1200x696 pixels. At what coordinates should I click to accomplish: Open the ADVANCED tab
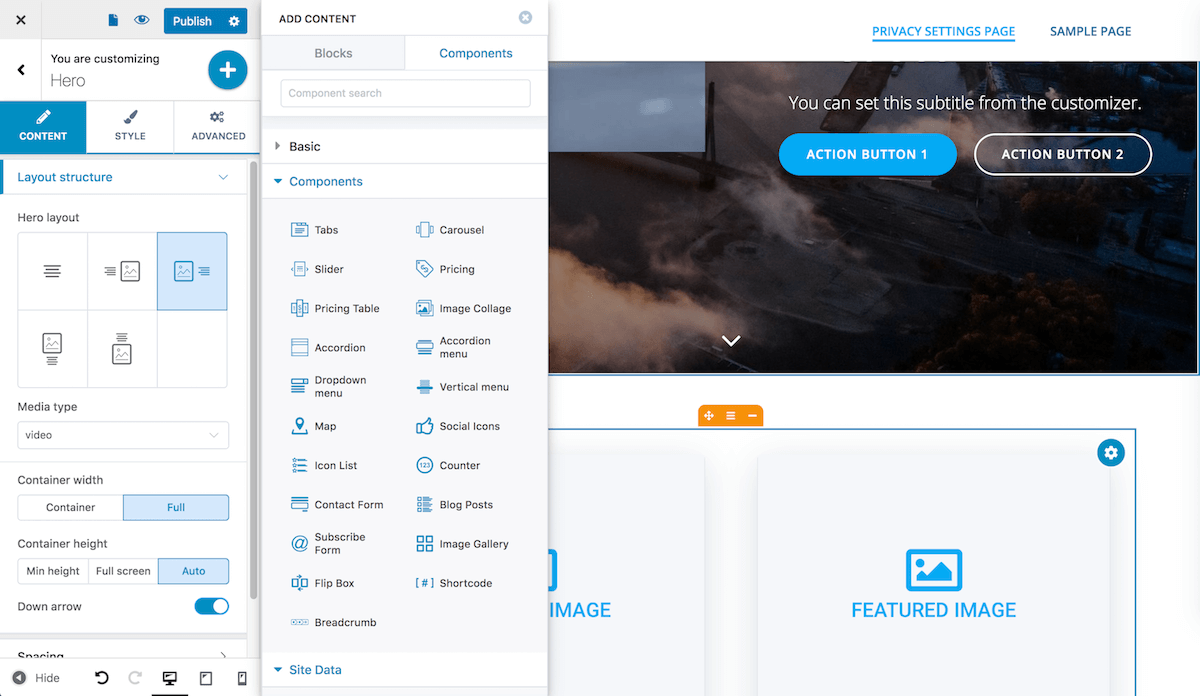[218, 127]
